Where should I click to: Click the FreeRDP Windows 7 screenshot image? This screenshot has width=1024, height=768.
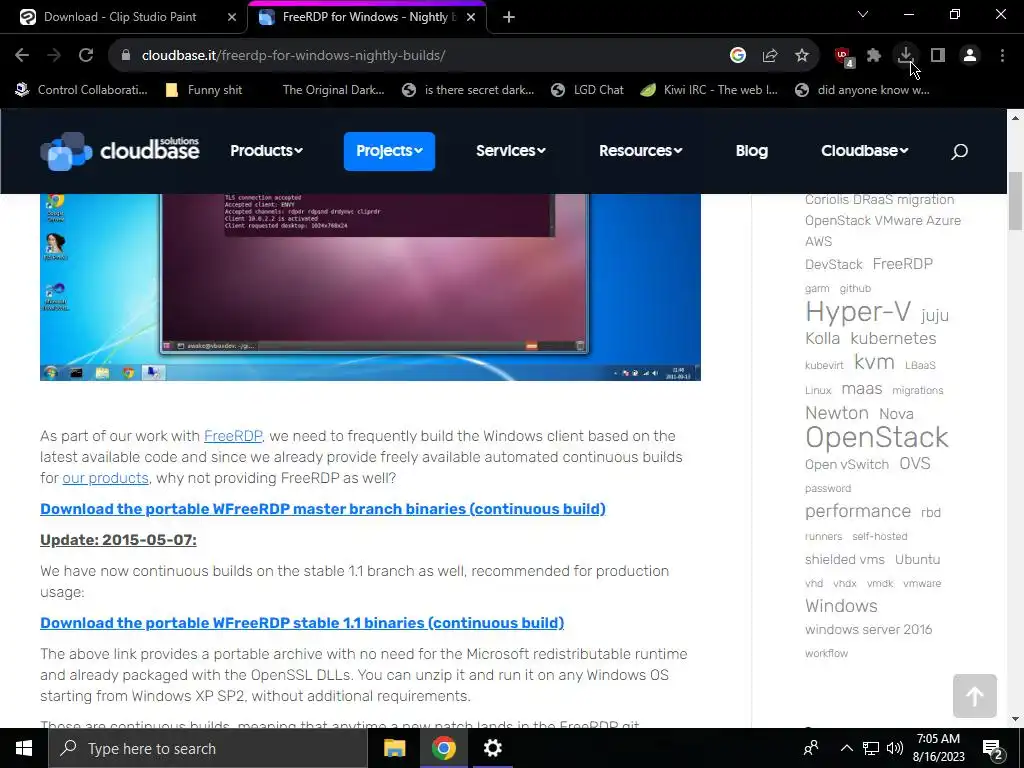370,287
